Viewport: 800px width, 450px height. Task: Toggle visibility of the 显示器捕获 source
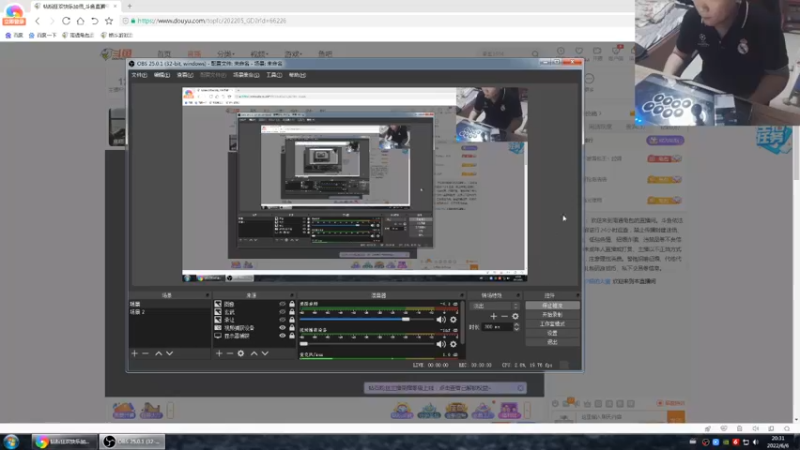click(282, 336)
